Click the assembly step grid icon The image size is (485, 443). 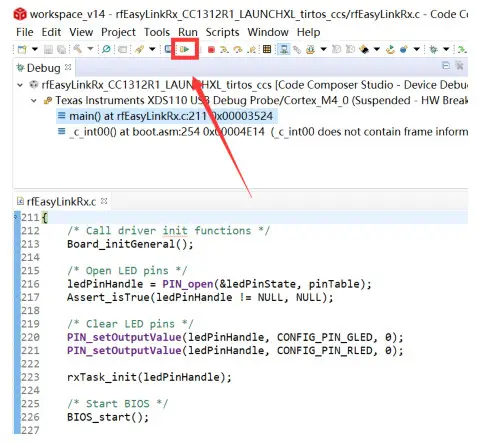267,49
